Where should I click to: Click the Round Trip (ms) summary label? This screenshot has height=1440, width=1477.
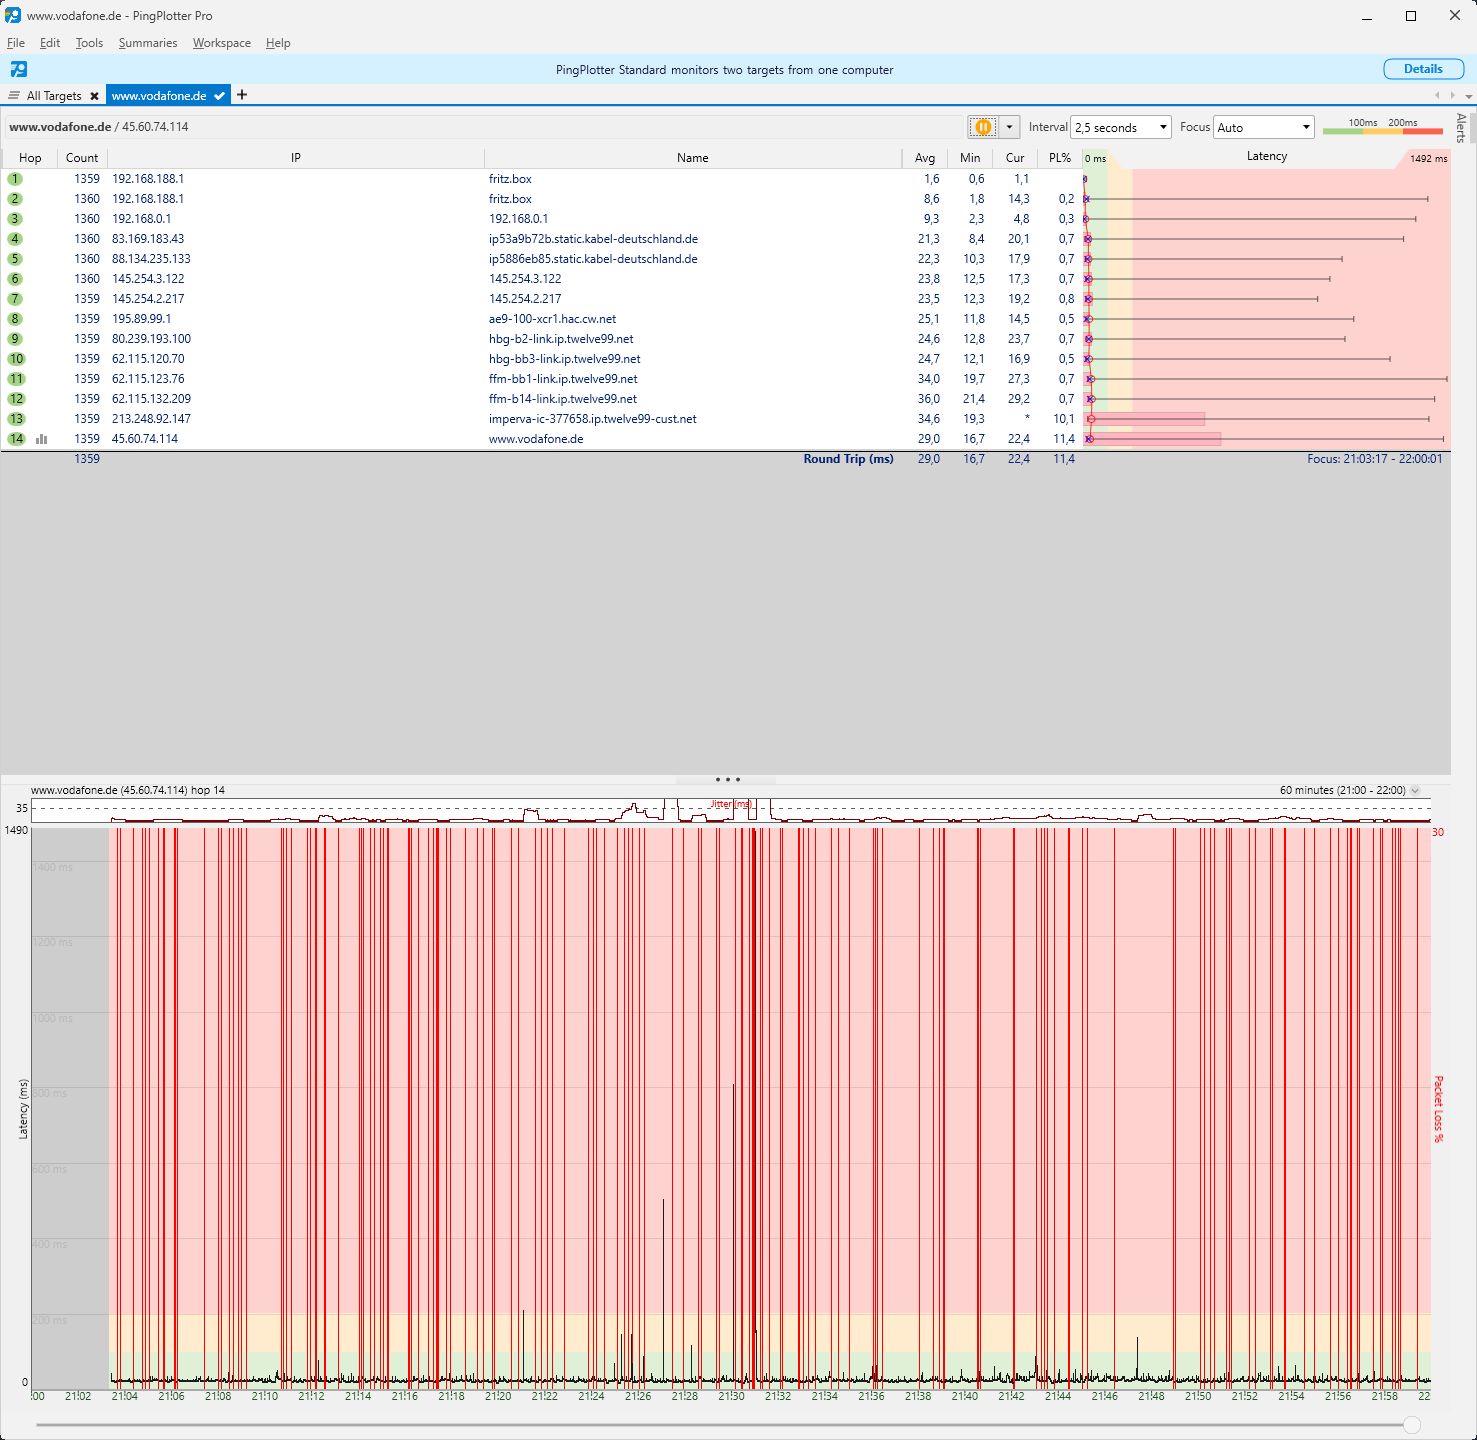848,459
